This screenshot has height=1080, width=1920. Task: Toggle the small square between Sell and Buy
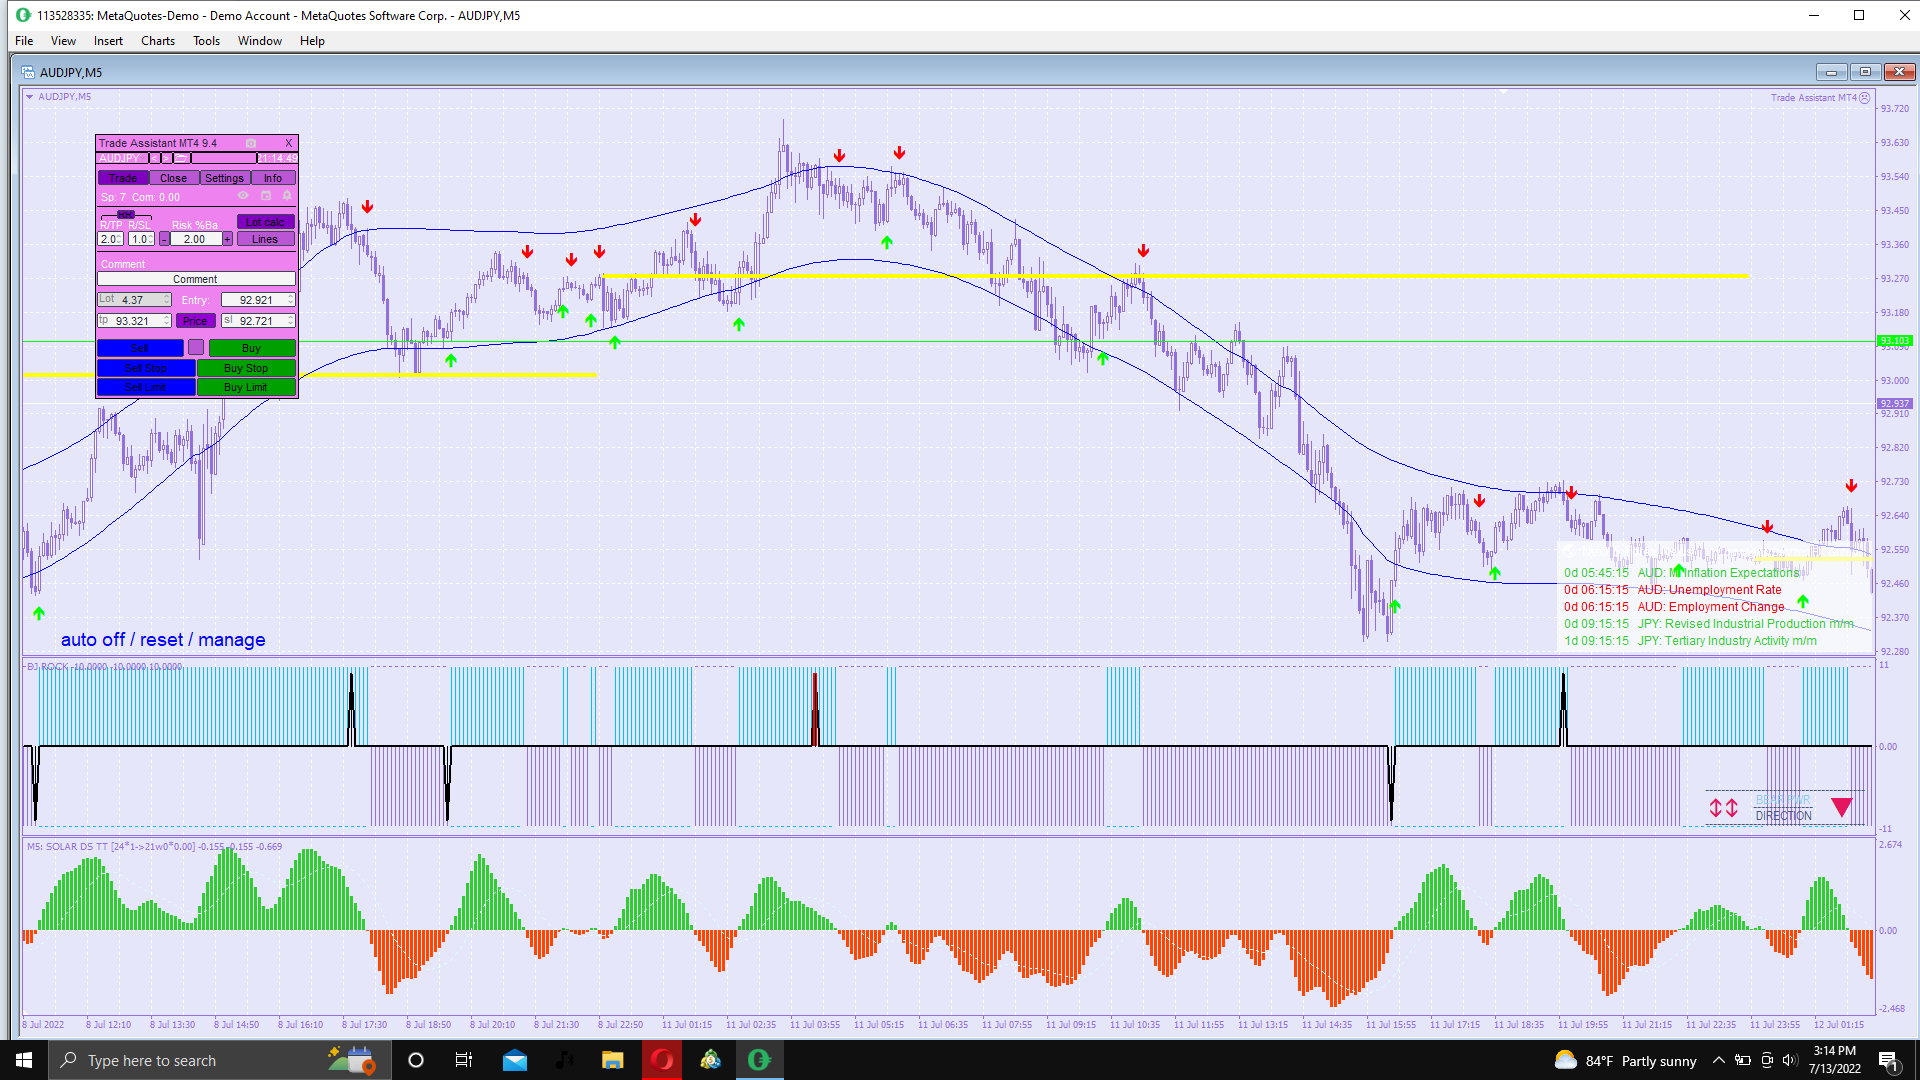pyautogui.click(x=196, y=347)
